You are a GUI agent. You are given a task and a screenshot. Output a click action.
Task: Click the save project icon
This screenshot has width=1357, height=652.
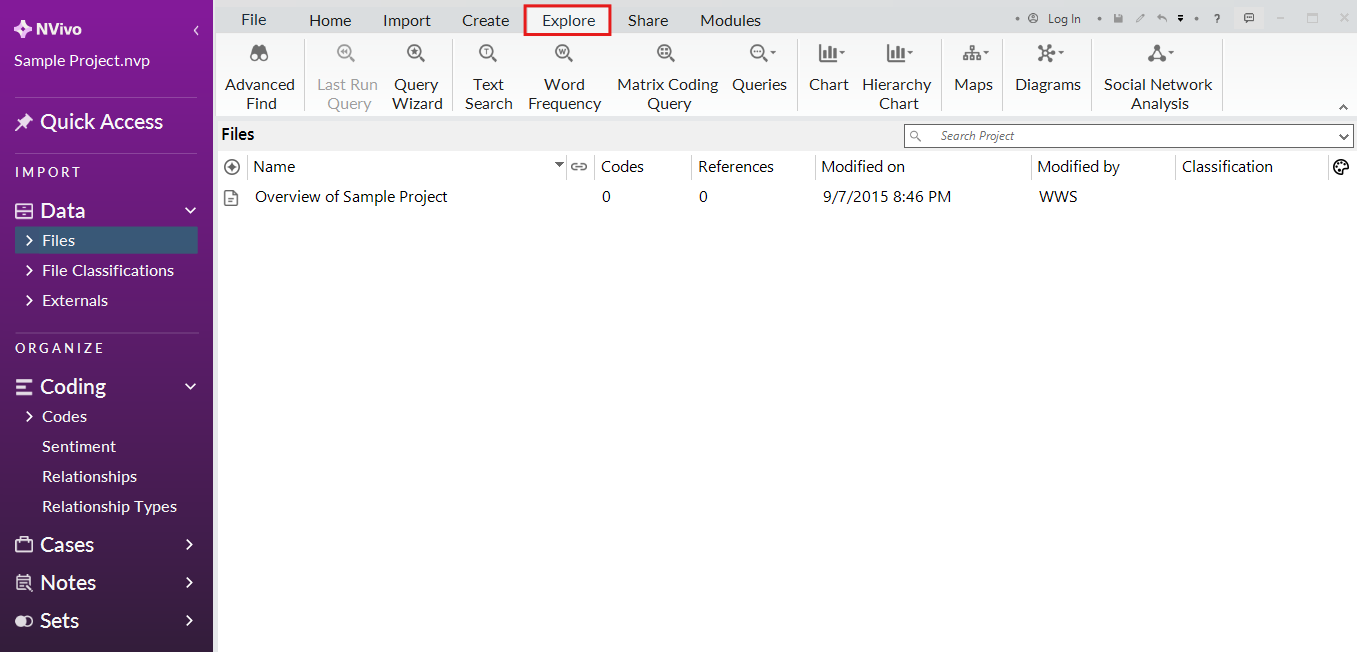(1118, 18)
